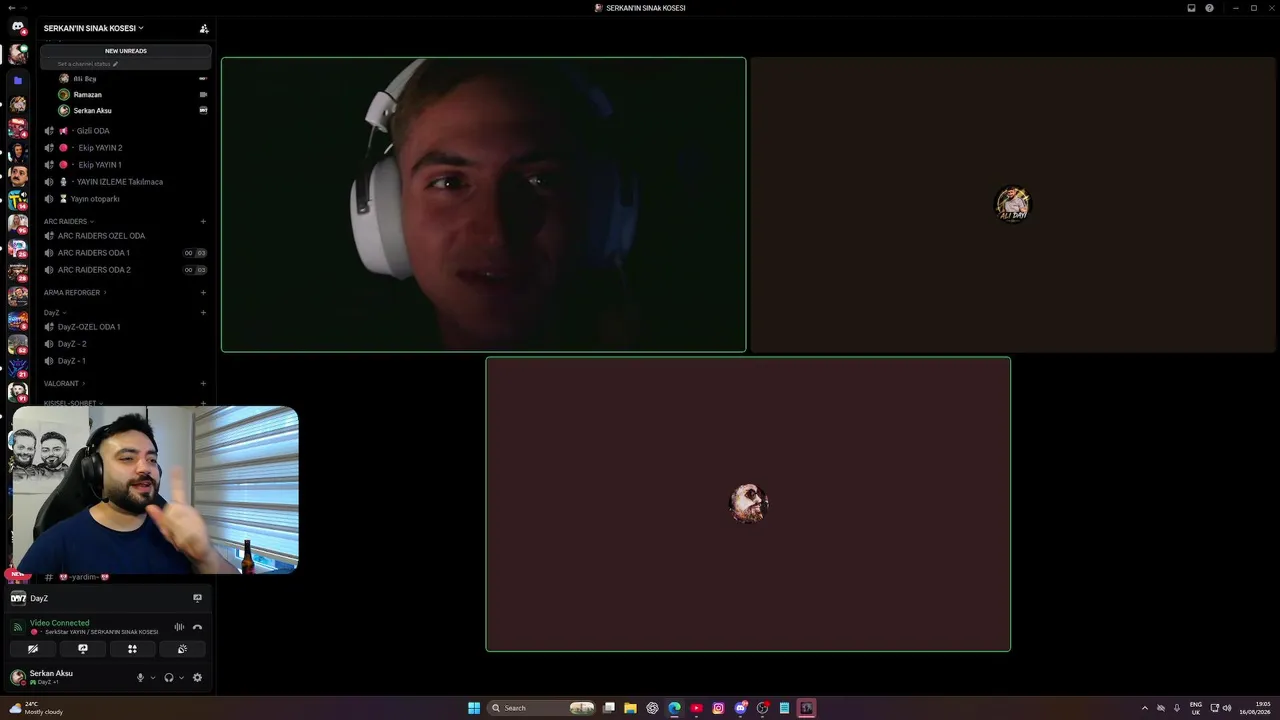The height and width of the screenshot is (720, 1280).
Task: Open YouTube app from taskbar
Action: coord(696,708)
